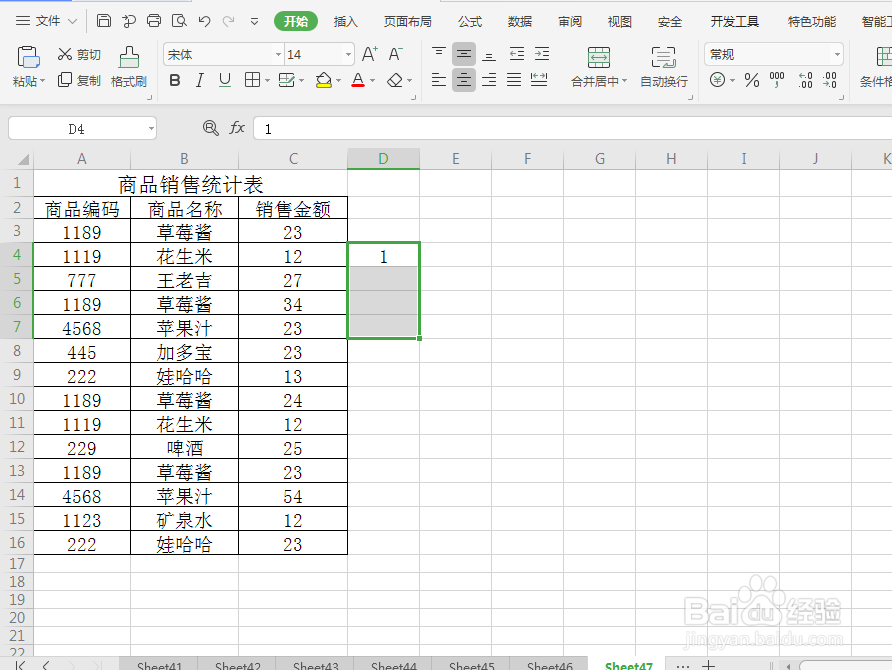
Task: Open font color dropdown arrow
Action: pyautogui.click(x=373, y=81)
